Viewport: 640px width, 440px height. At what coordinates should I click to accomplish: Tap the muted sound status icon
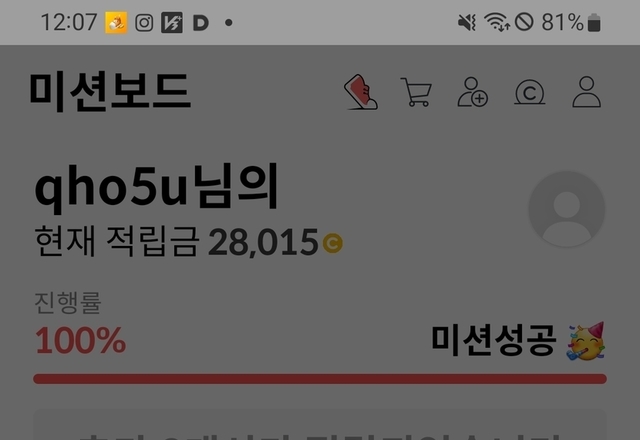click(x=467, y=22)
